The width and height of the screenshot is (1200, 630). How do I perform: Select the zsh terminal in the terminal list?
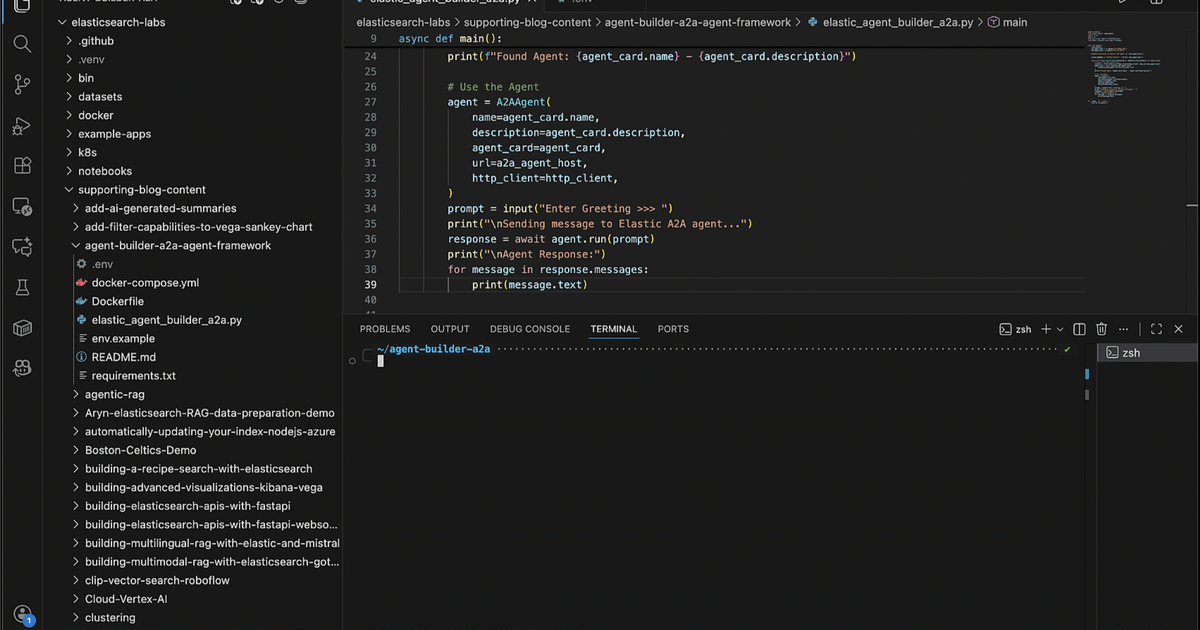pos(1131,352)
